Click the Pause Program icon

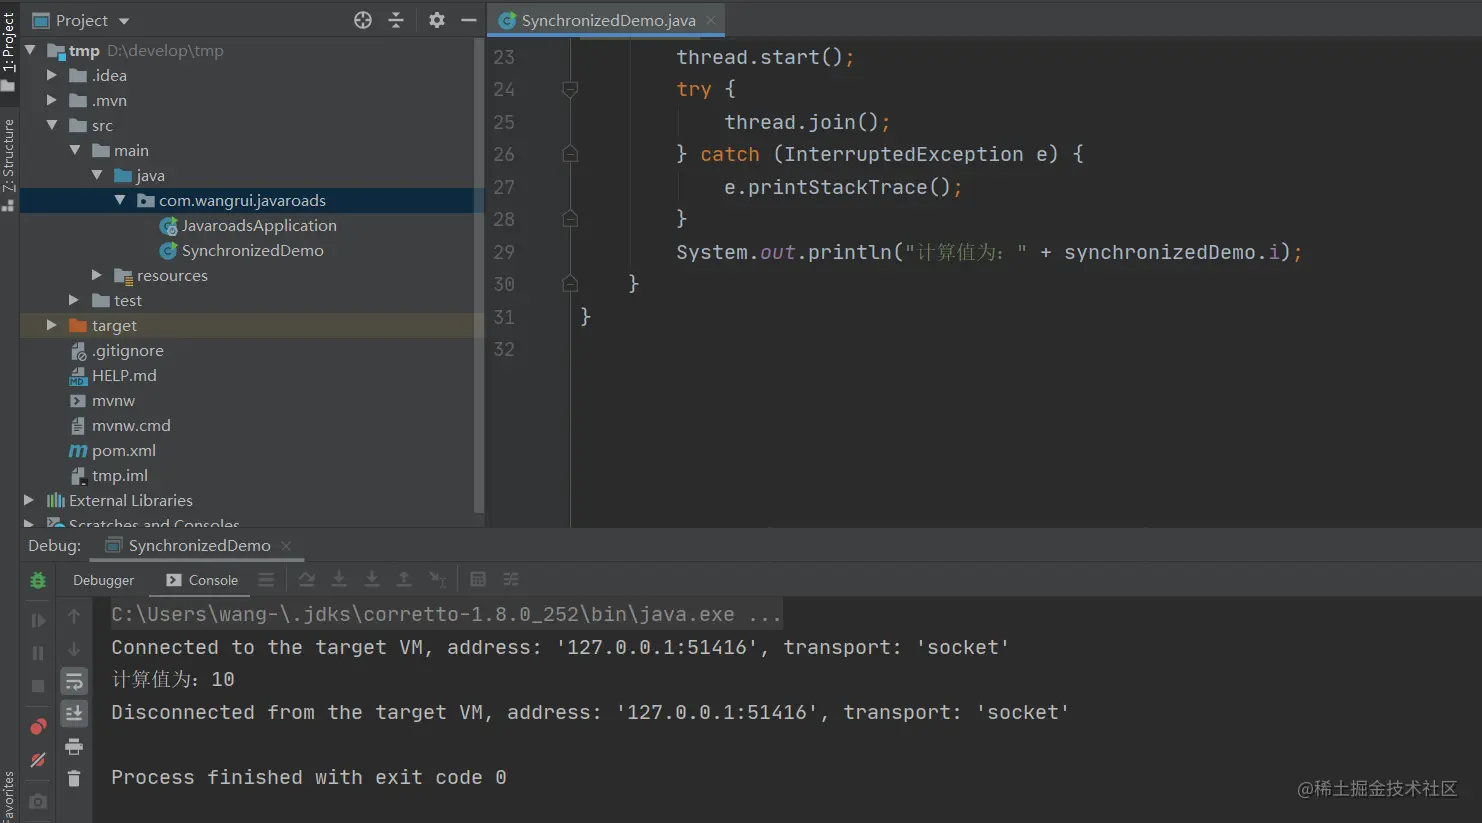coord(38,653)
